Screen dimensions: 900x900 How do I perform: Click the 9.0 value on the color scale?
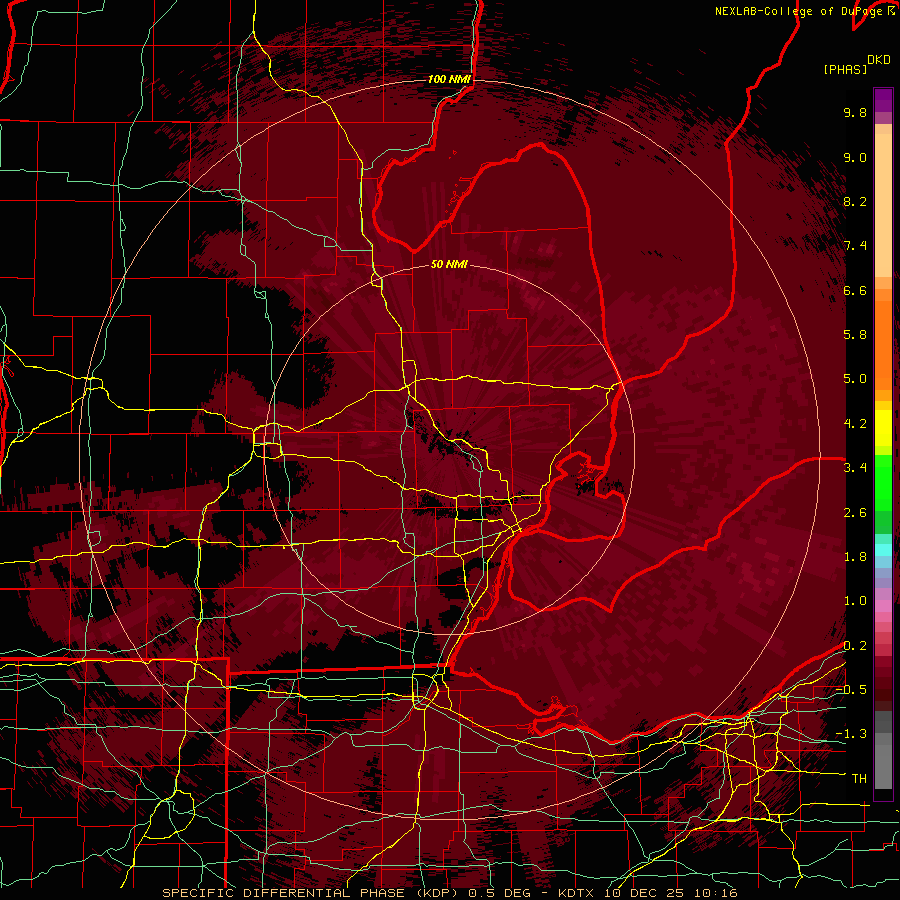coord(855,157)
